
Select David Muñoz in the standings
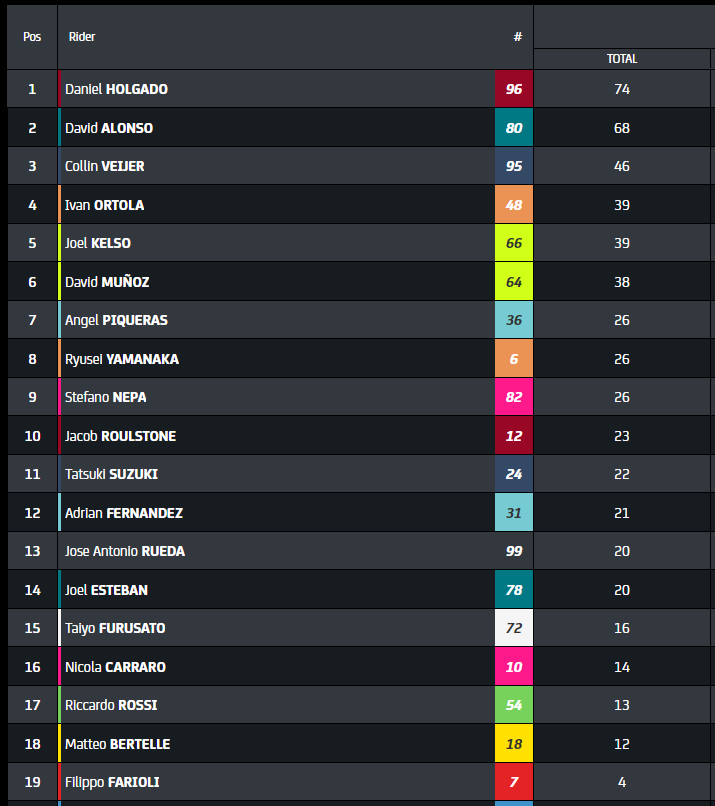[x=107, y=282]
